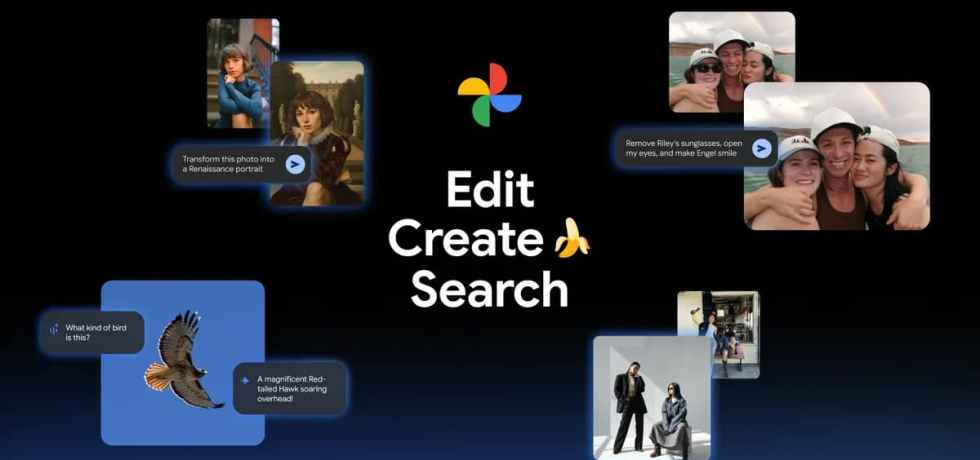Select the Search heading text
This screenshot has height=460, width=980.
coord(489,290)
